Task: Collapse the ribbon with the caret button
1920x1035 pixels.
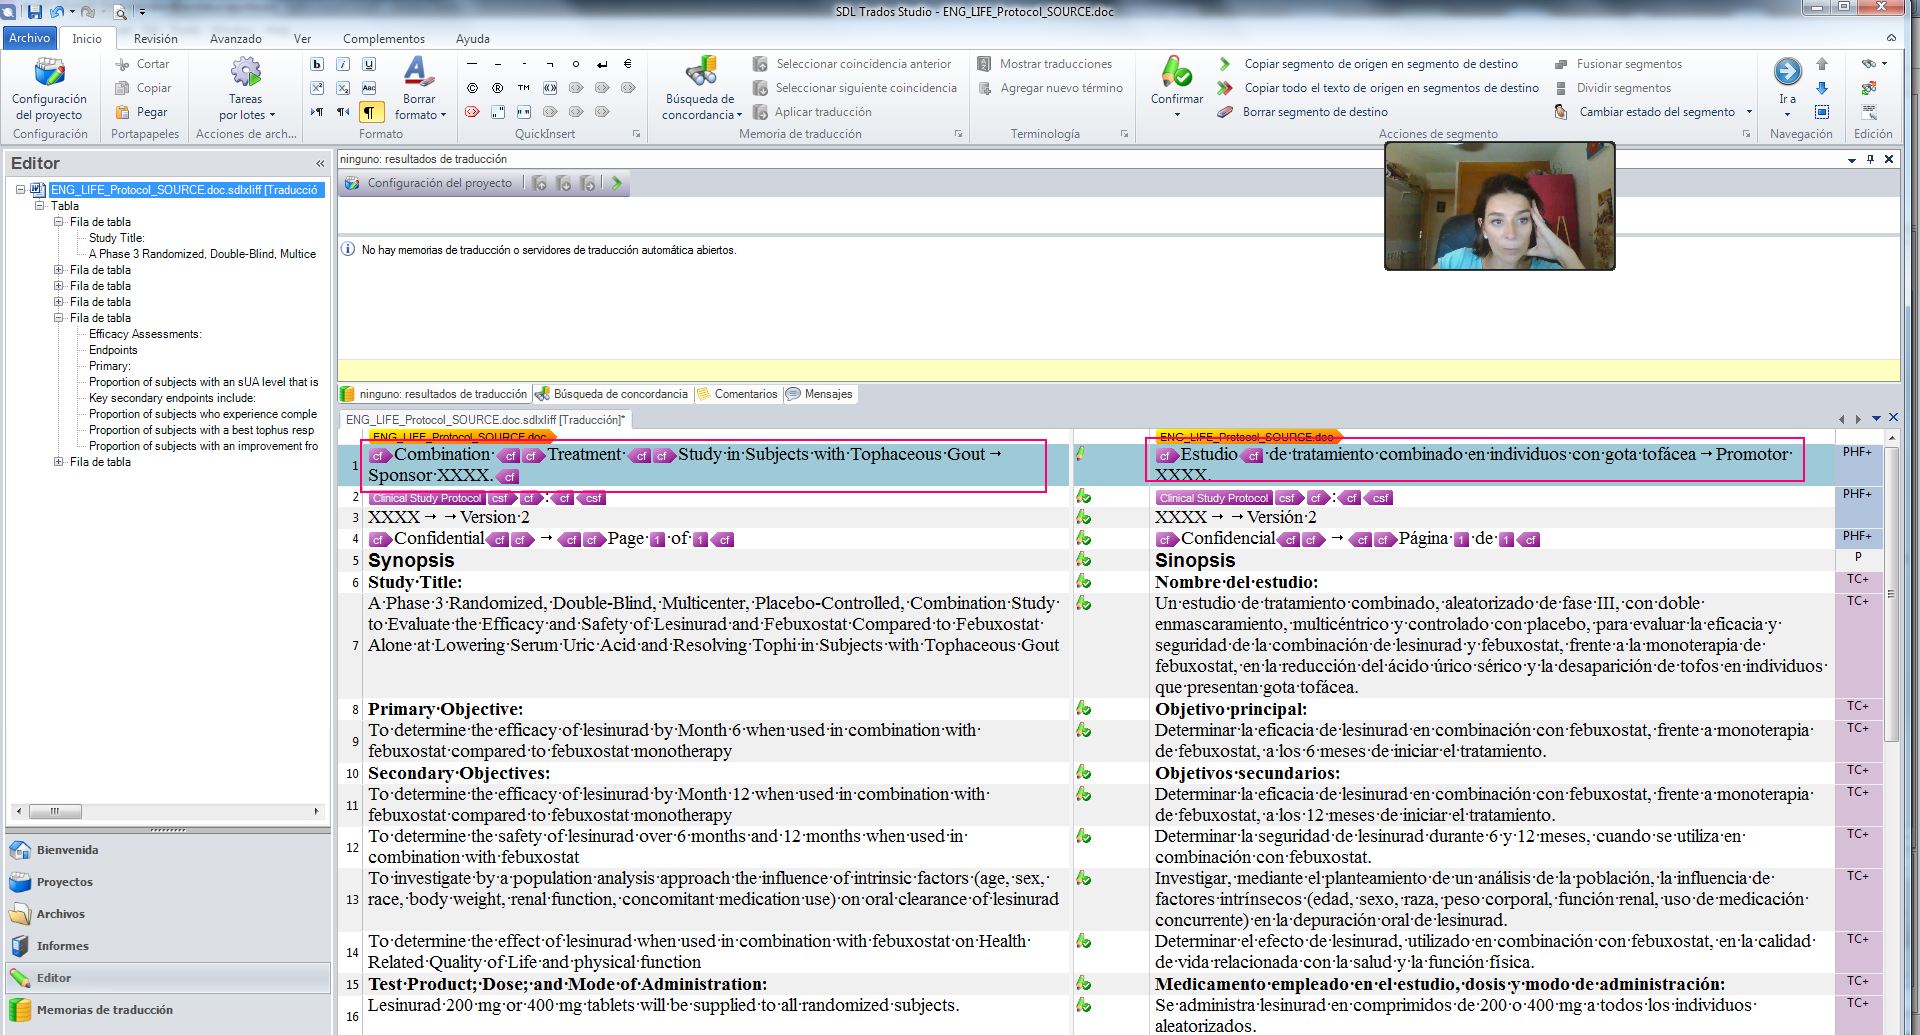Action: click(x=1890, y=38)
